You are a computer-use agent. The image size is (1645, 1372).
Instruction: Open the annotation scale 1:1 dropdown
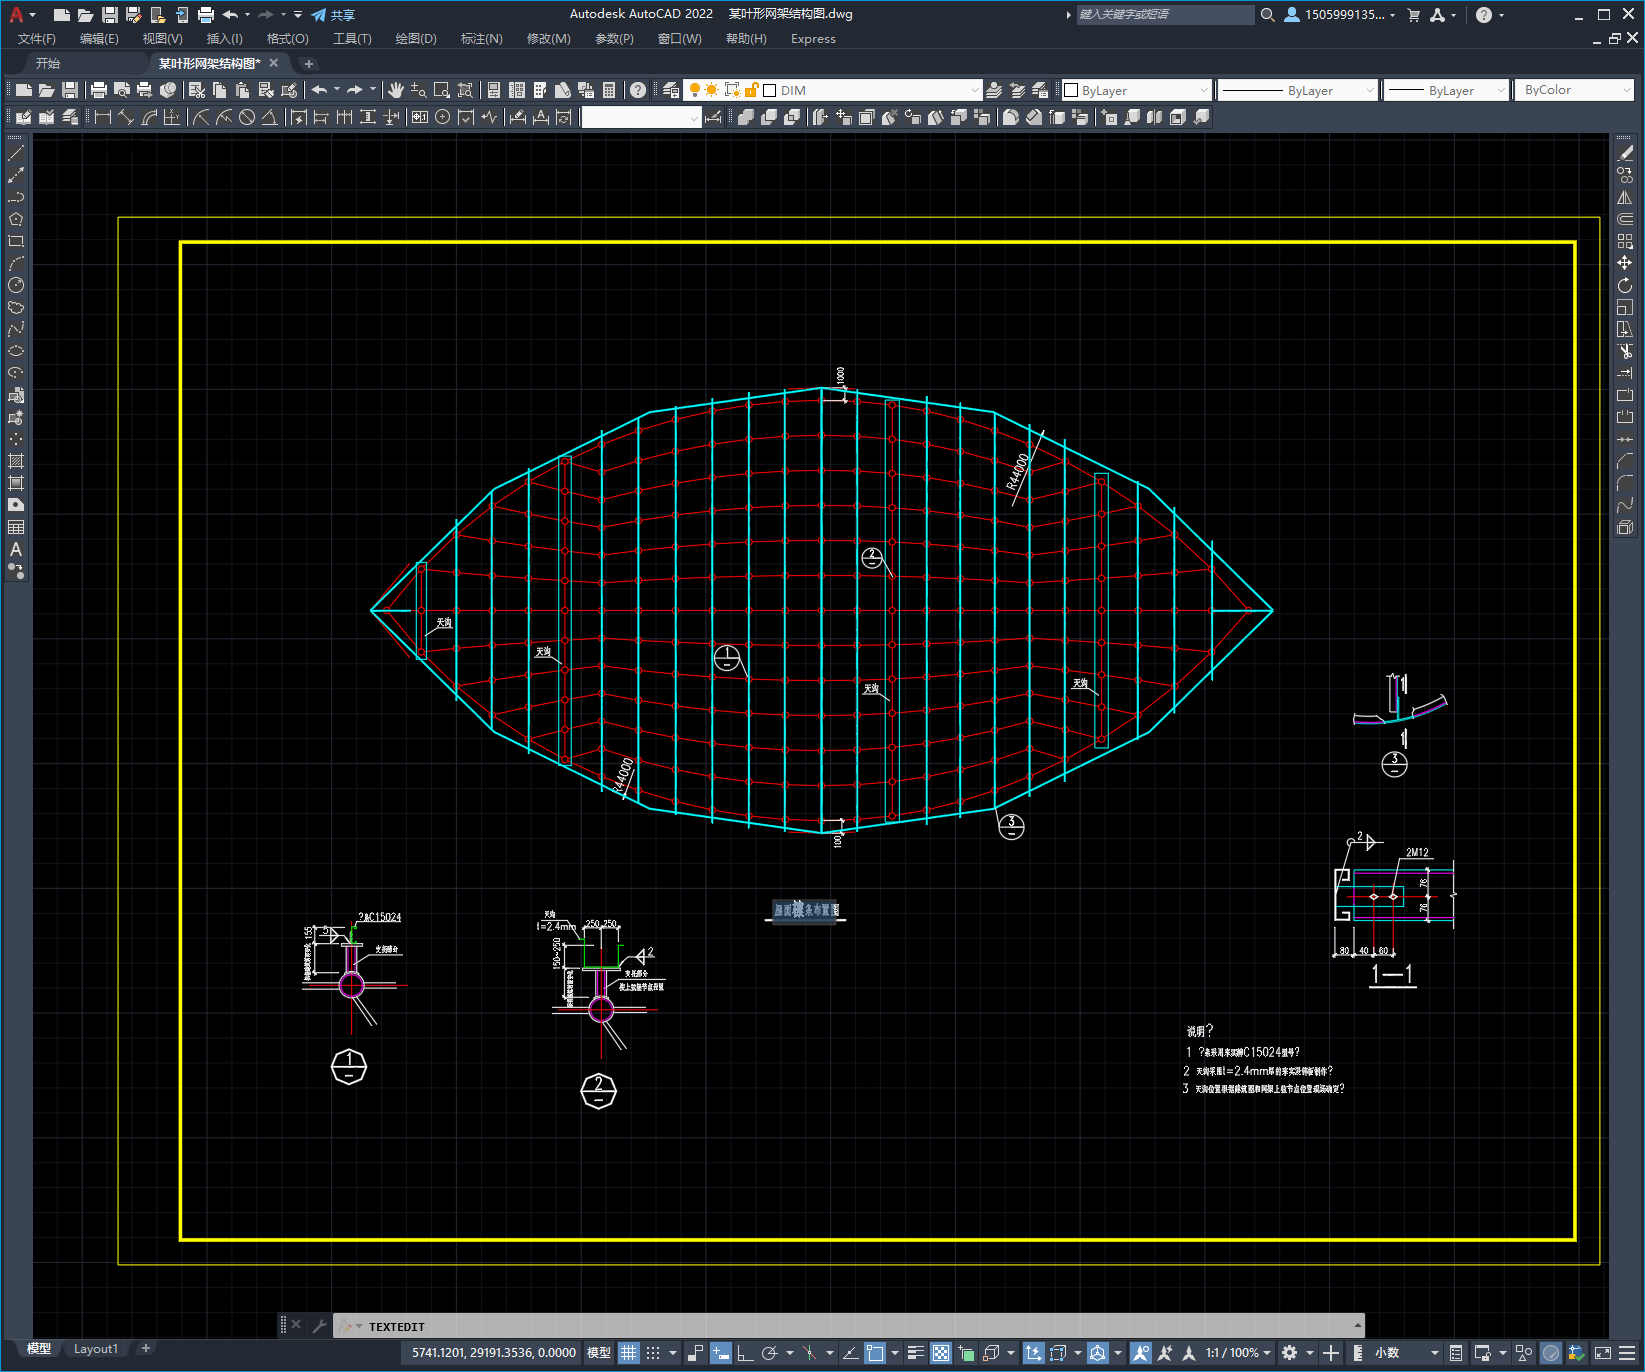click(x=1238, y=1353)
